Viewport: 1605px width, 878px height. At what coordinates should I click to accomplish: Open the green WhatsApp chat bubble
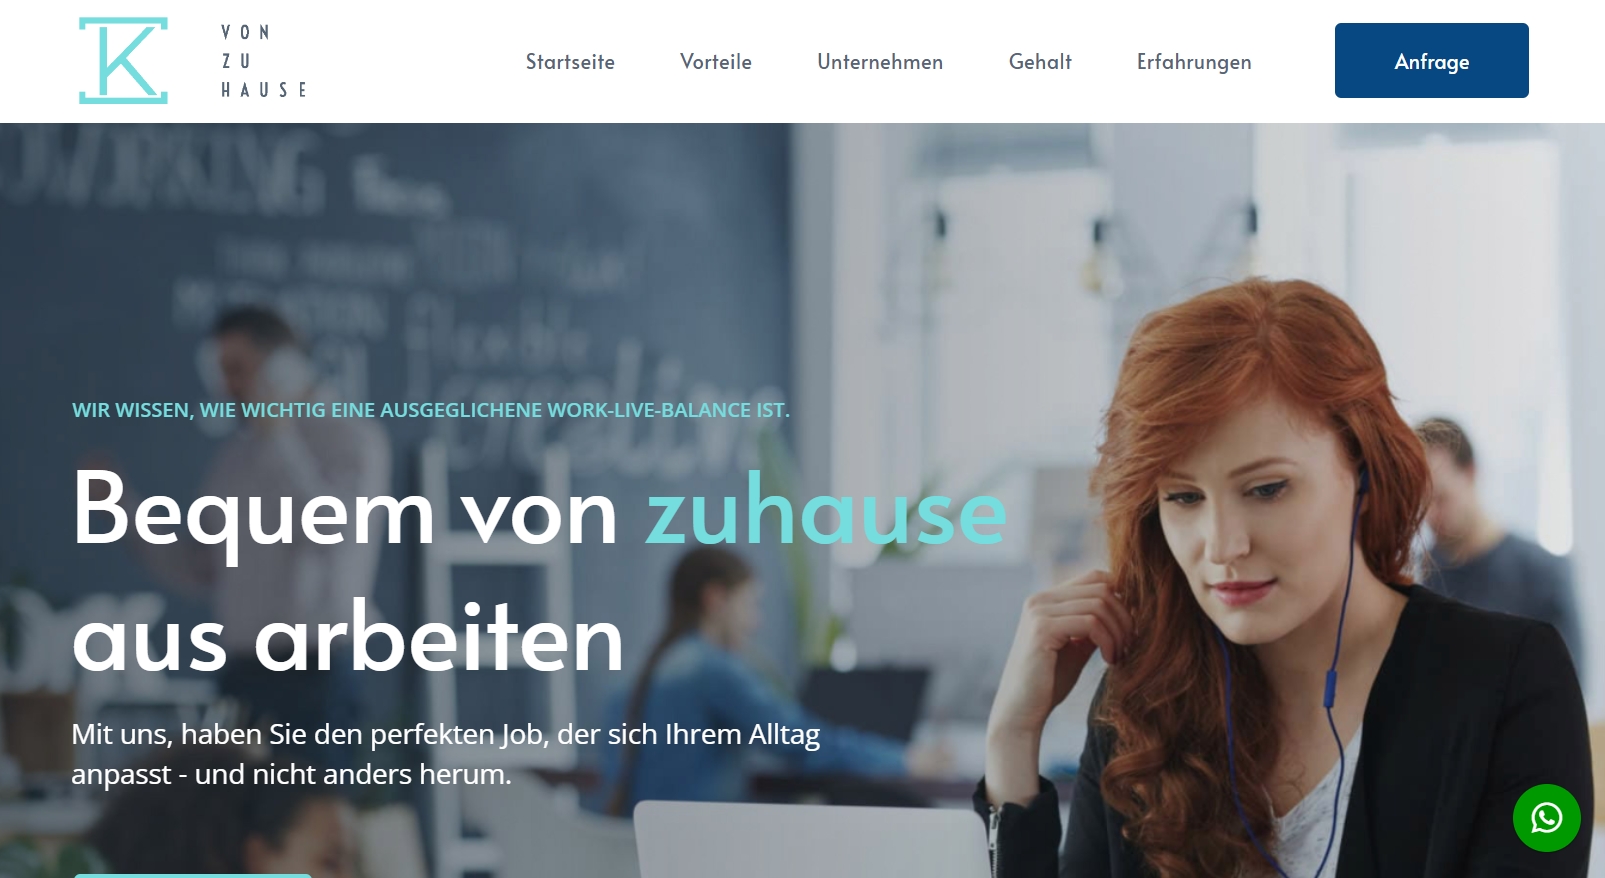pyautogui.click(x=1546, y=818)
